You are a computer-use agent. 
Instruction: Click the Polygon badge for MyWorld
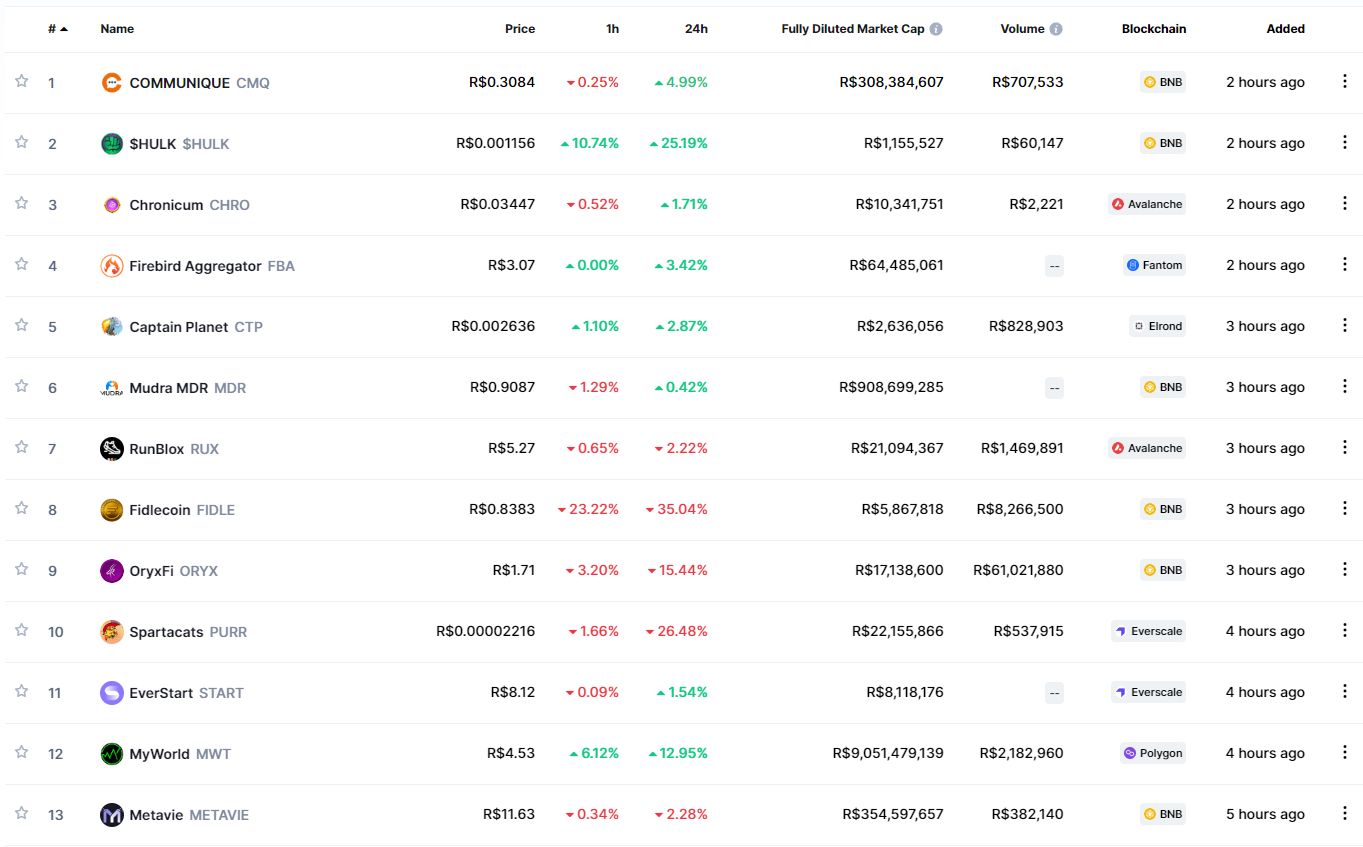pyautogui.click(x=1153, y=753)
